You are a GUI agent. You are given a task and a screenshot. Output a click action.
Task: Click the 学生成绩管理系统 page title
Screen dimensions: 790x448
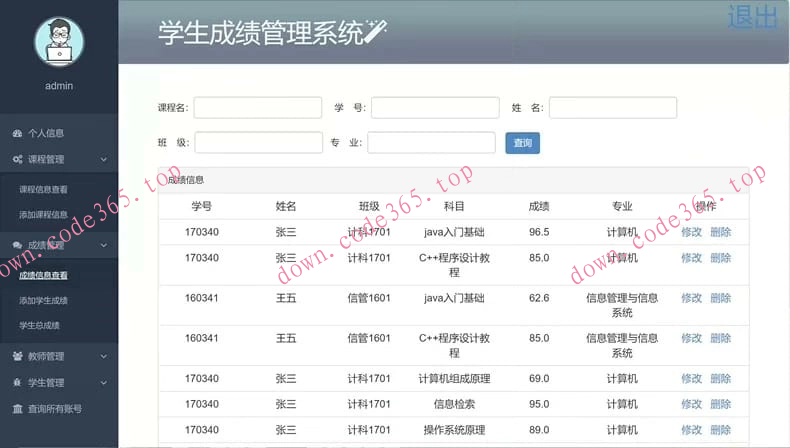pos(260,33)
